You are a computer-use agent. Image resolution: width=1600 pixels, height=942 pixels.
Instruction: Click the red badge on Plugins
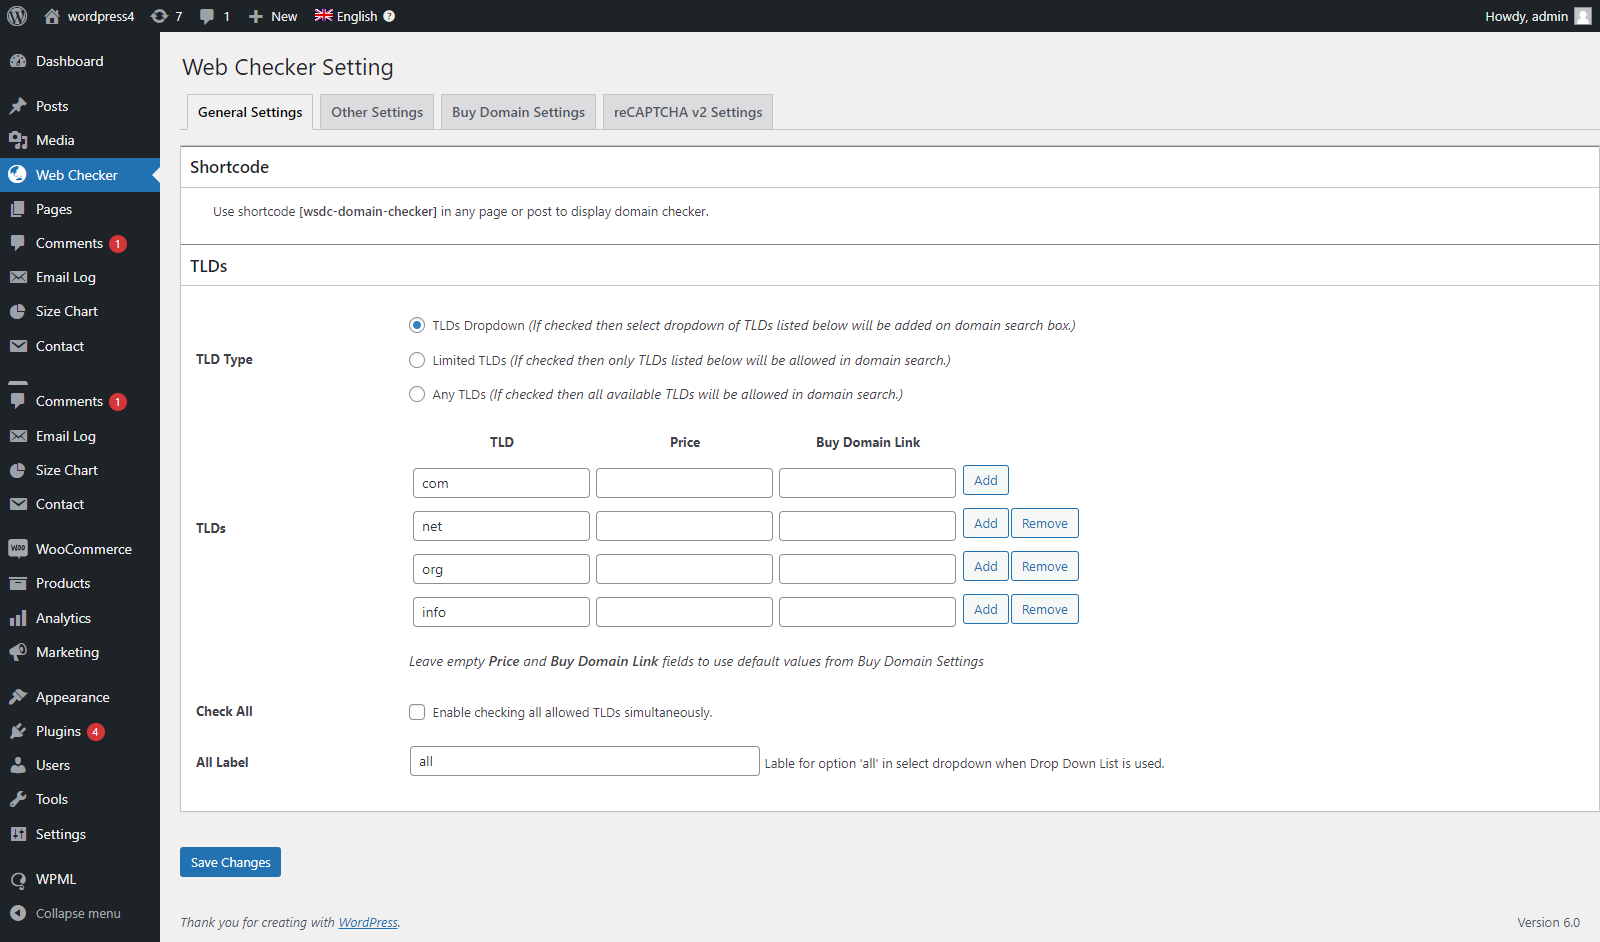pyautogui.click(x=96, y=732)
